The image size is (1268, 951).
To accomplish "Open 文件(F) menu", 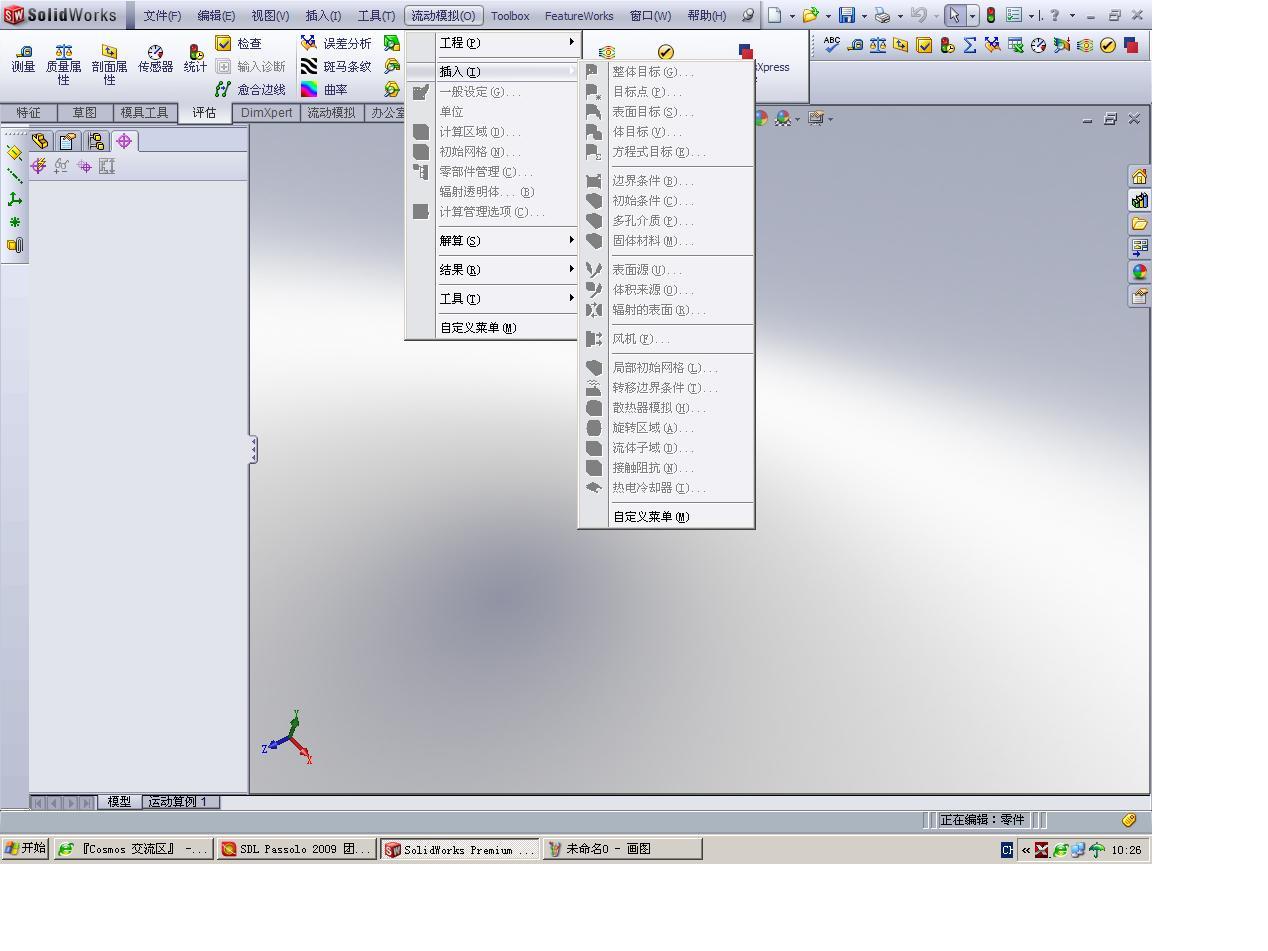I will click(162, 16).
